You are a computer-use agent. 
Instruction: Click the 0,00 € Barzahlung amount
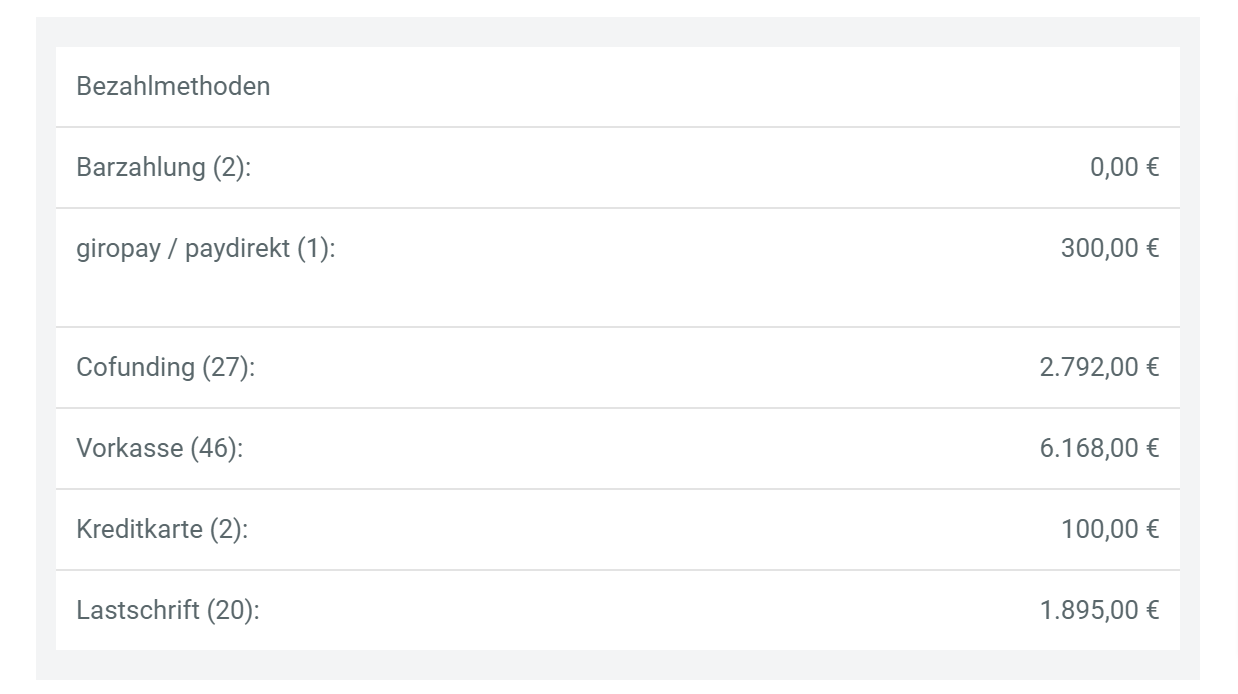click(x=1124, y=167)
